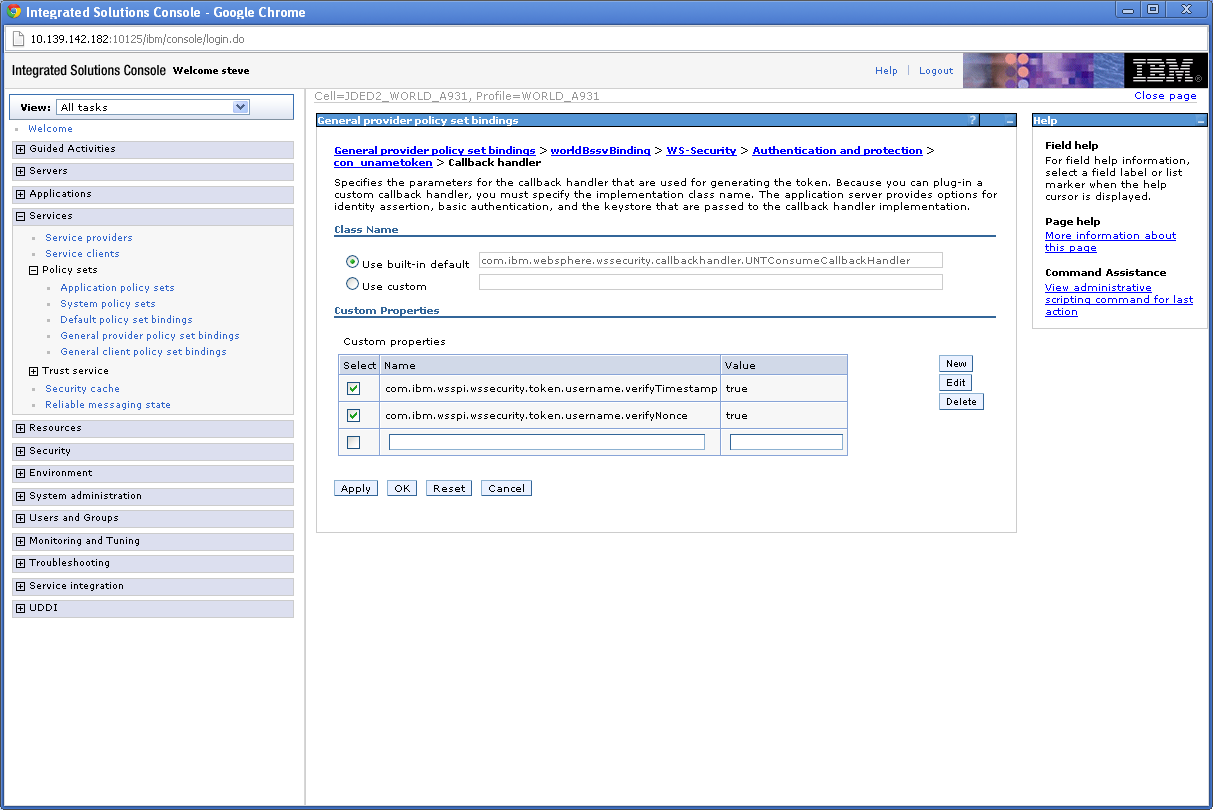Collapse the Policy sets subtree

point(33,270)
